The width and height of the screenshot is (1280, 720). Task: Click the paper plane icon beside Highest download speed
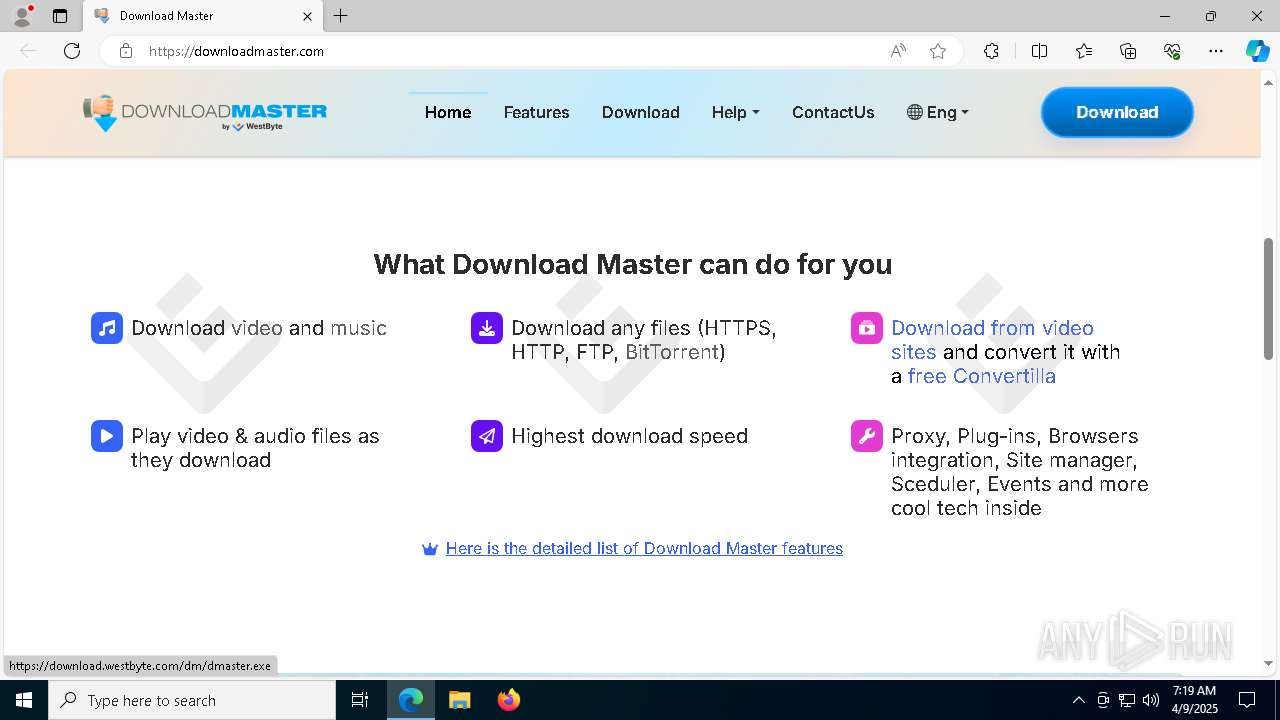point(487,436)
